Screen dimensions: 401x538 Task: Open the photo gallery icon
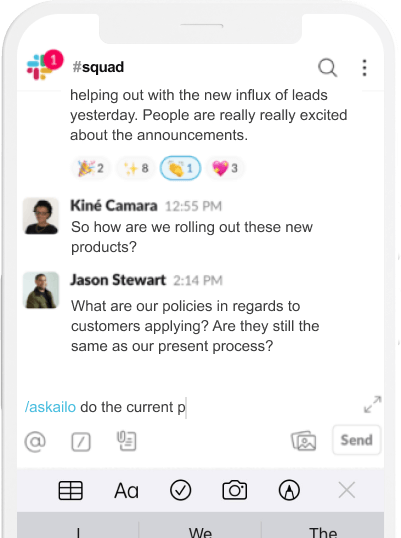coord(304,441)
